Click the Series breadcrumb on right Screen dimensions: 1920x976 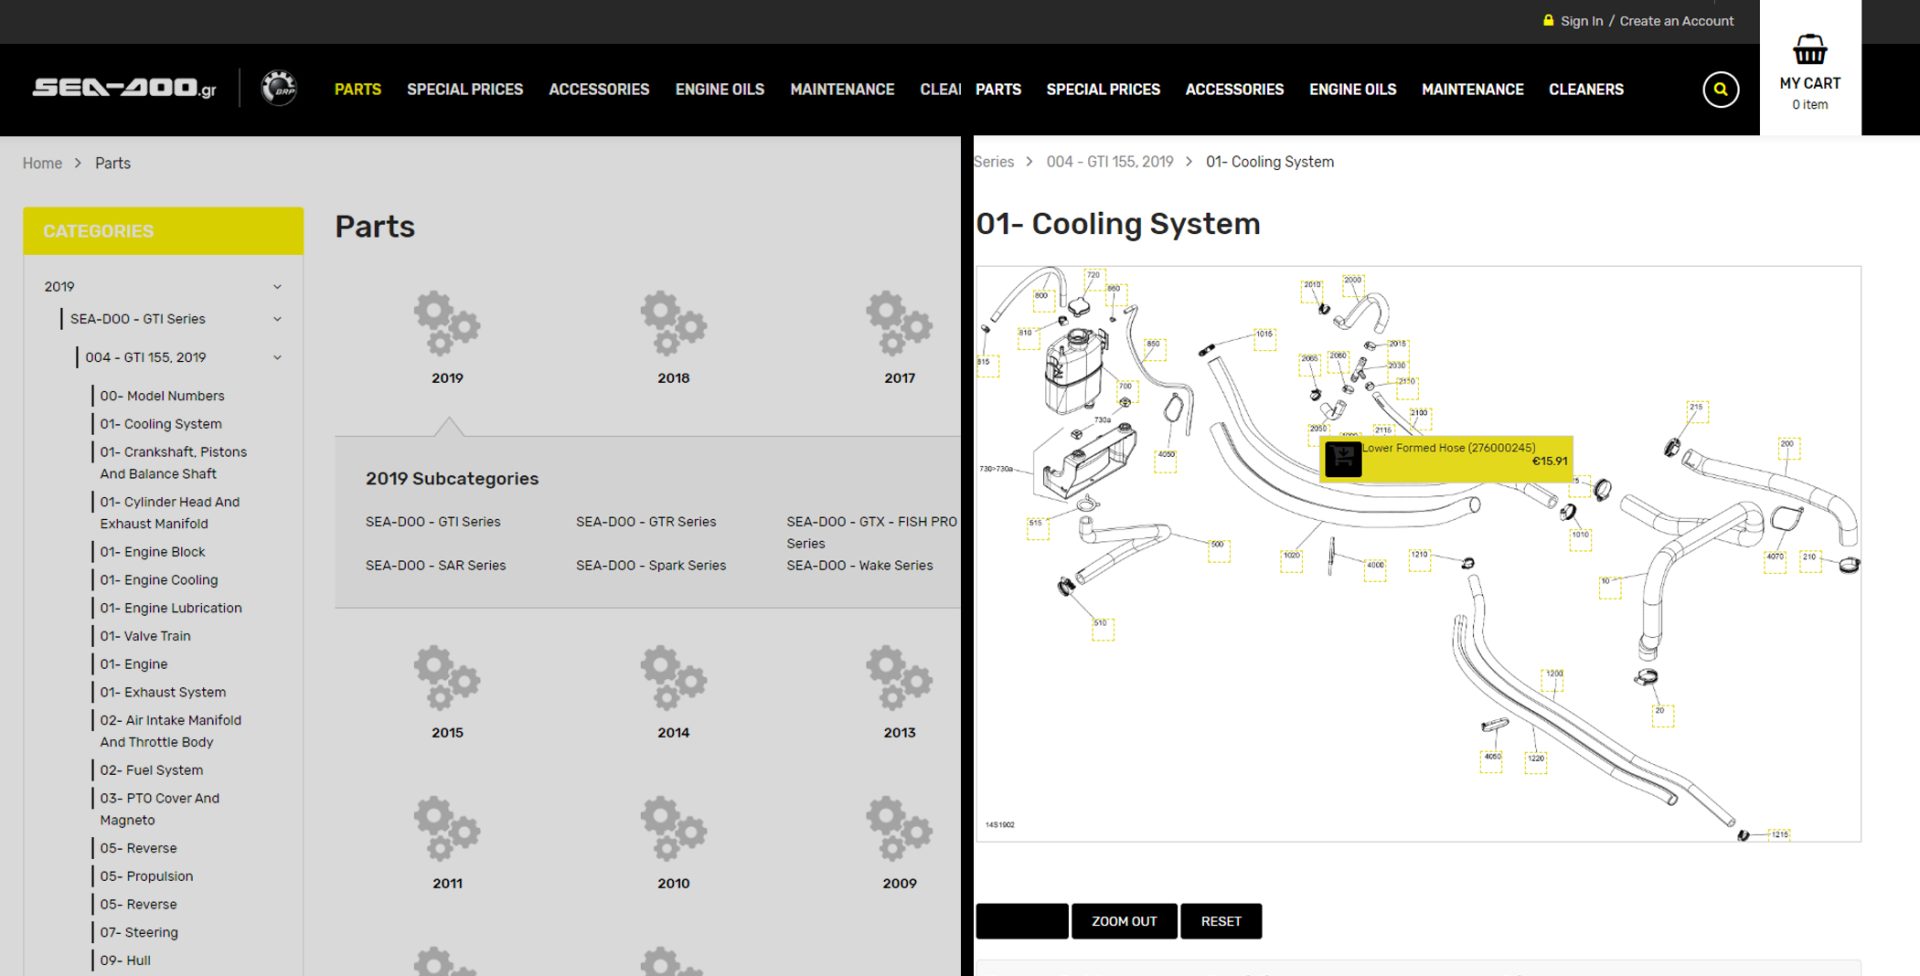coord(994,162)
